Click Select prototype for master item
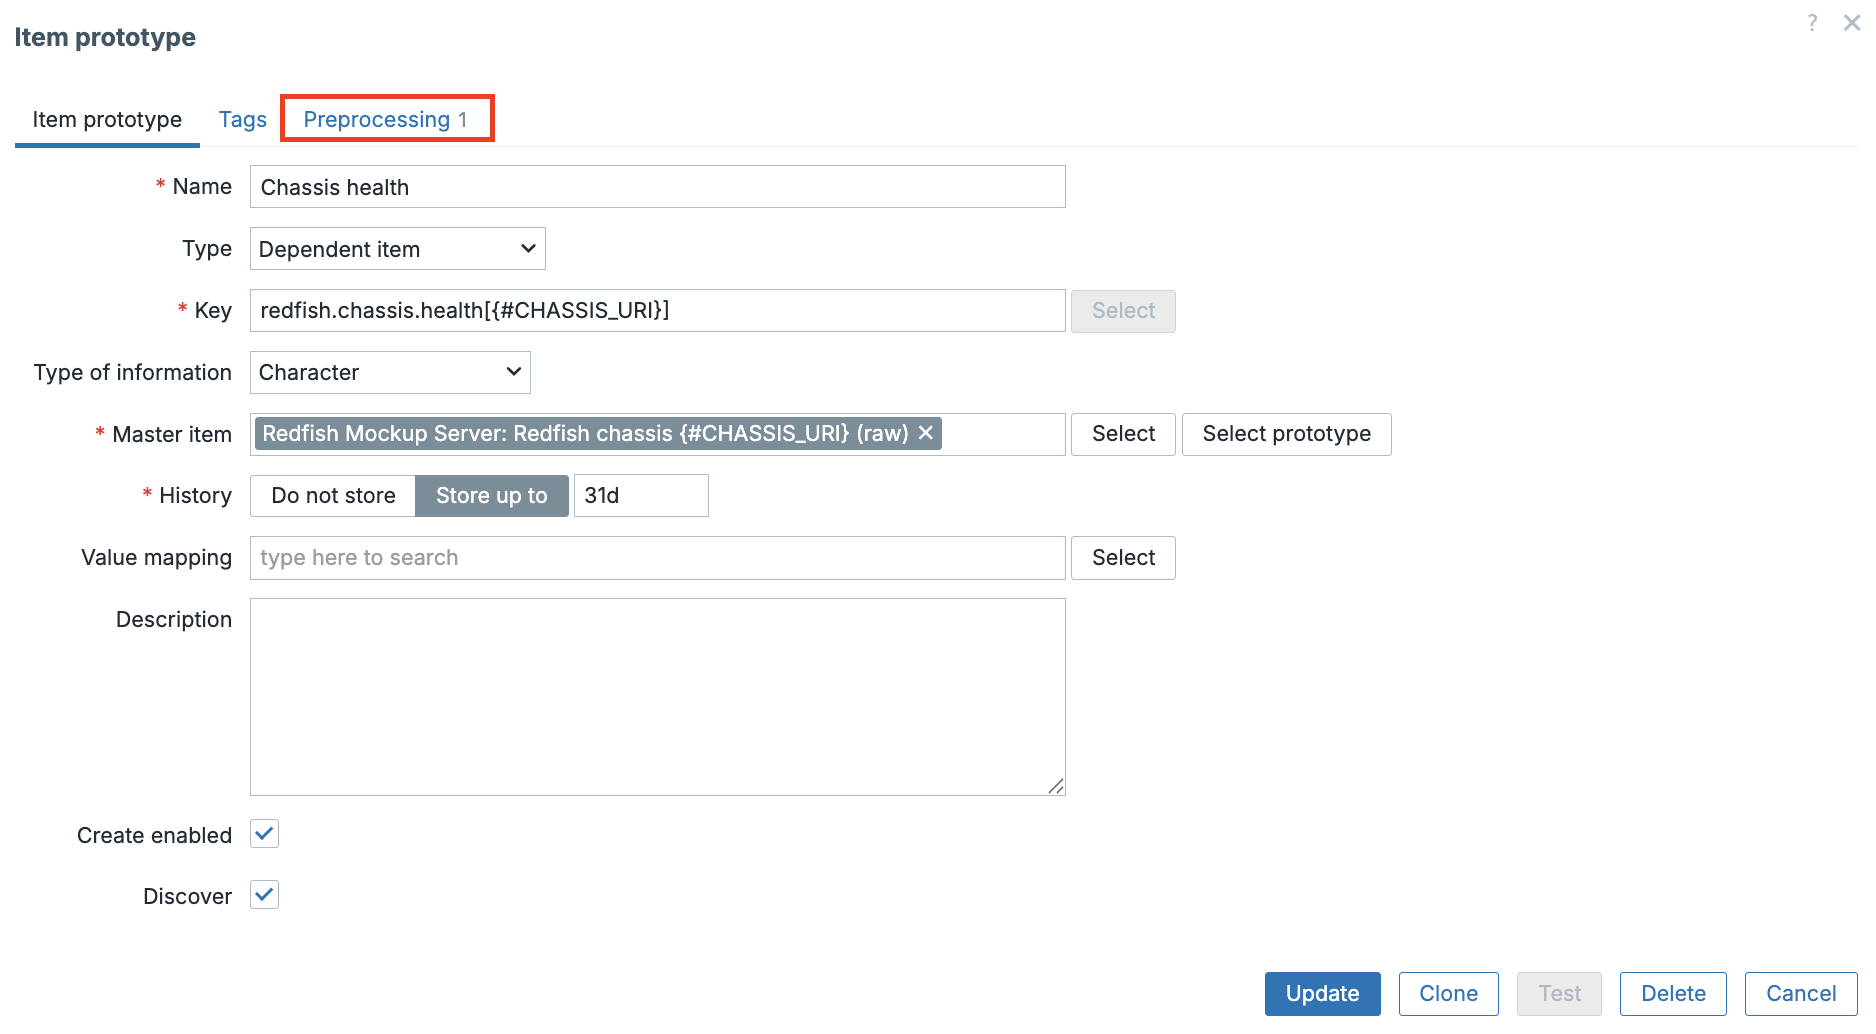The width and height of the screenshot is (1876, 1034). pyautogui.click(x=1286, y=433)
